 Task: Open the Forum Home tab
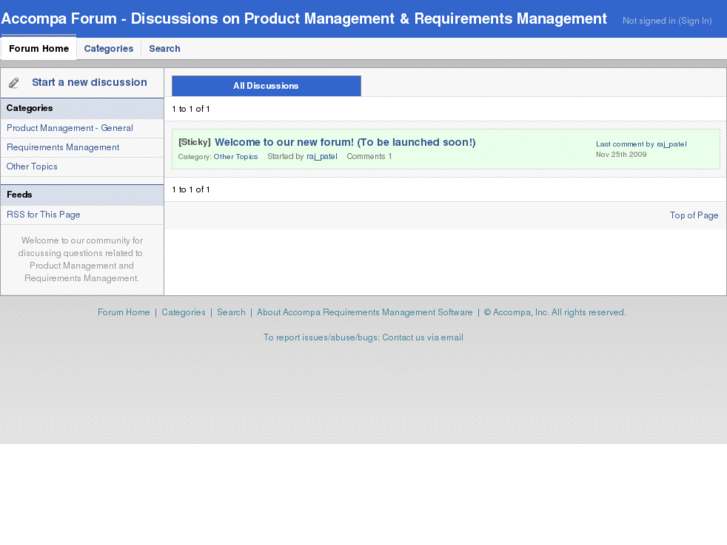(38, 48)
